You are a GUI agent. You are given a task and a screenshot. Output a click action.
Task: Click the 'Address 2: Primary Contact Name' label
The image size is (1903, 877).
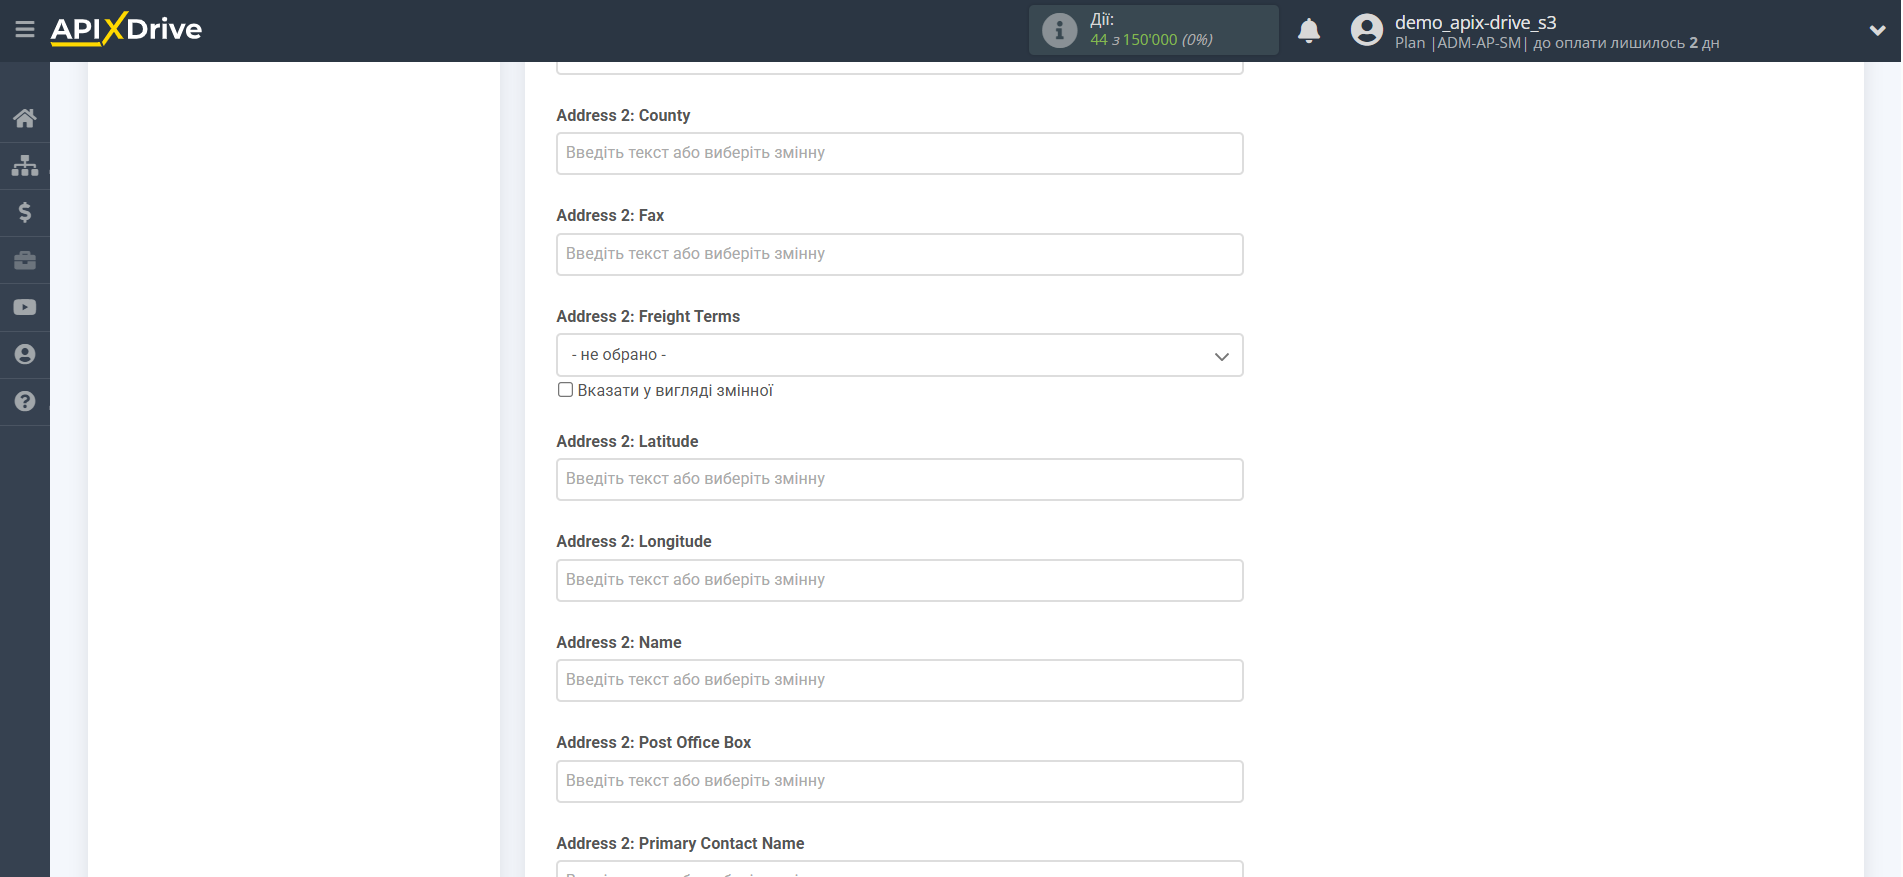680,843
